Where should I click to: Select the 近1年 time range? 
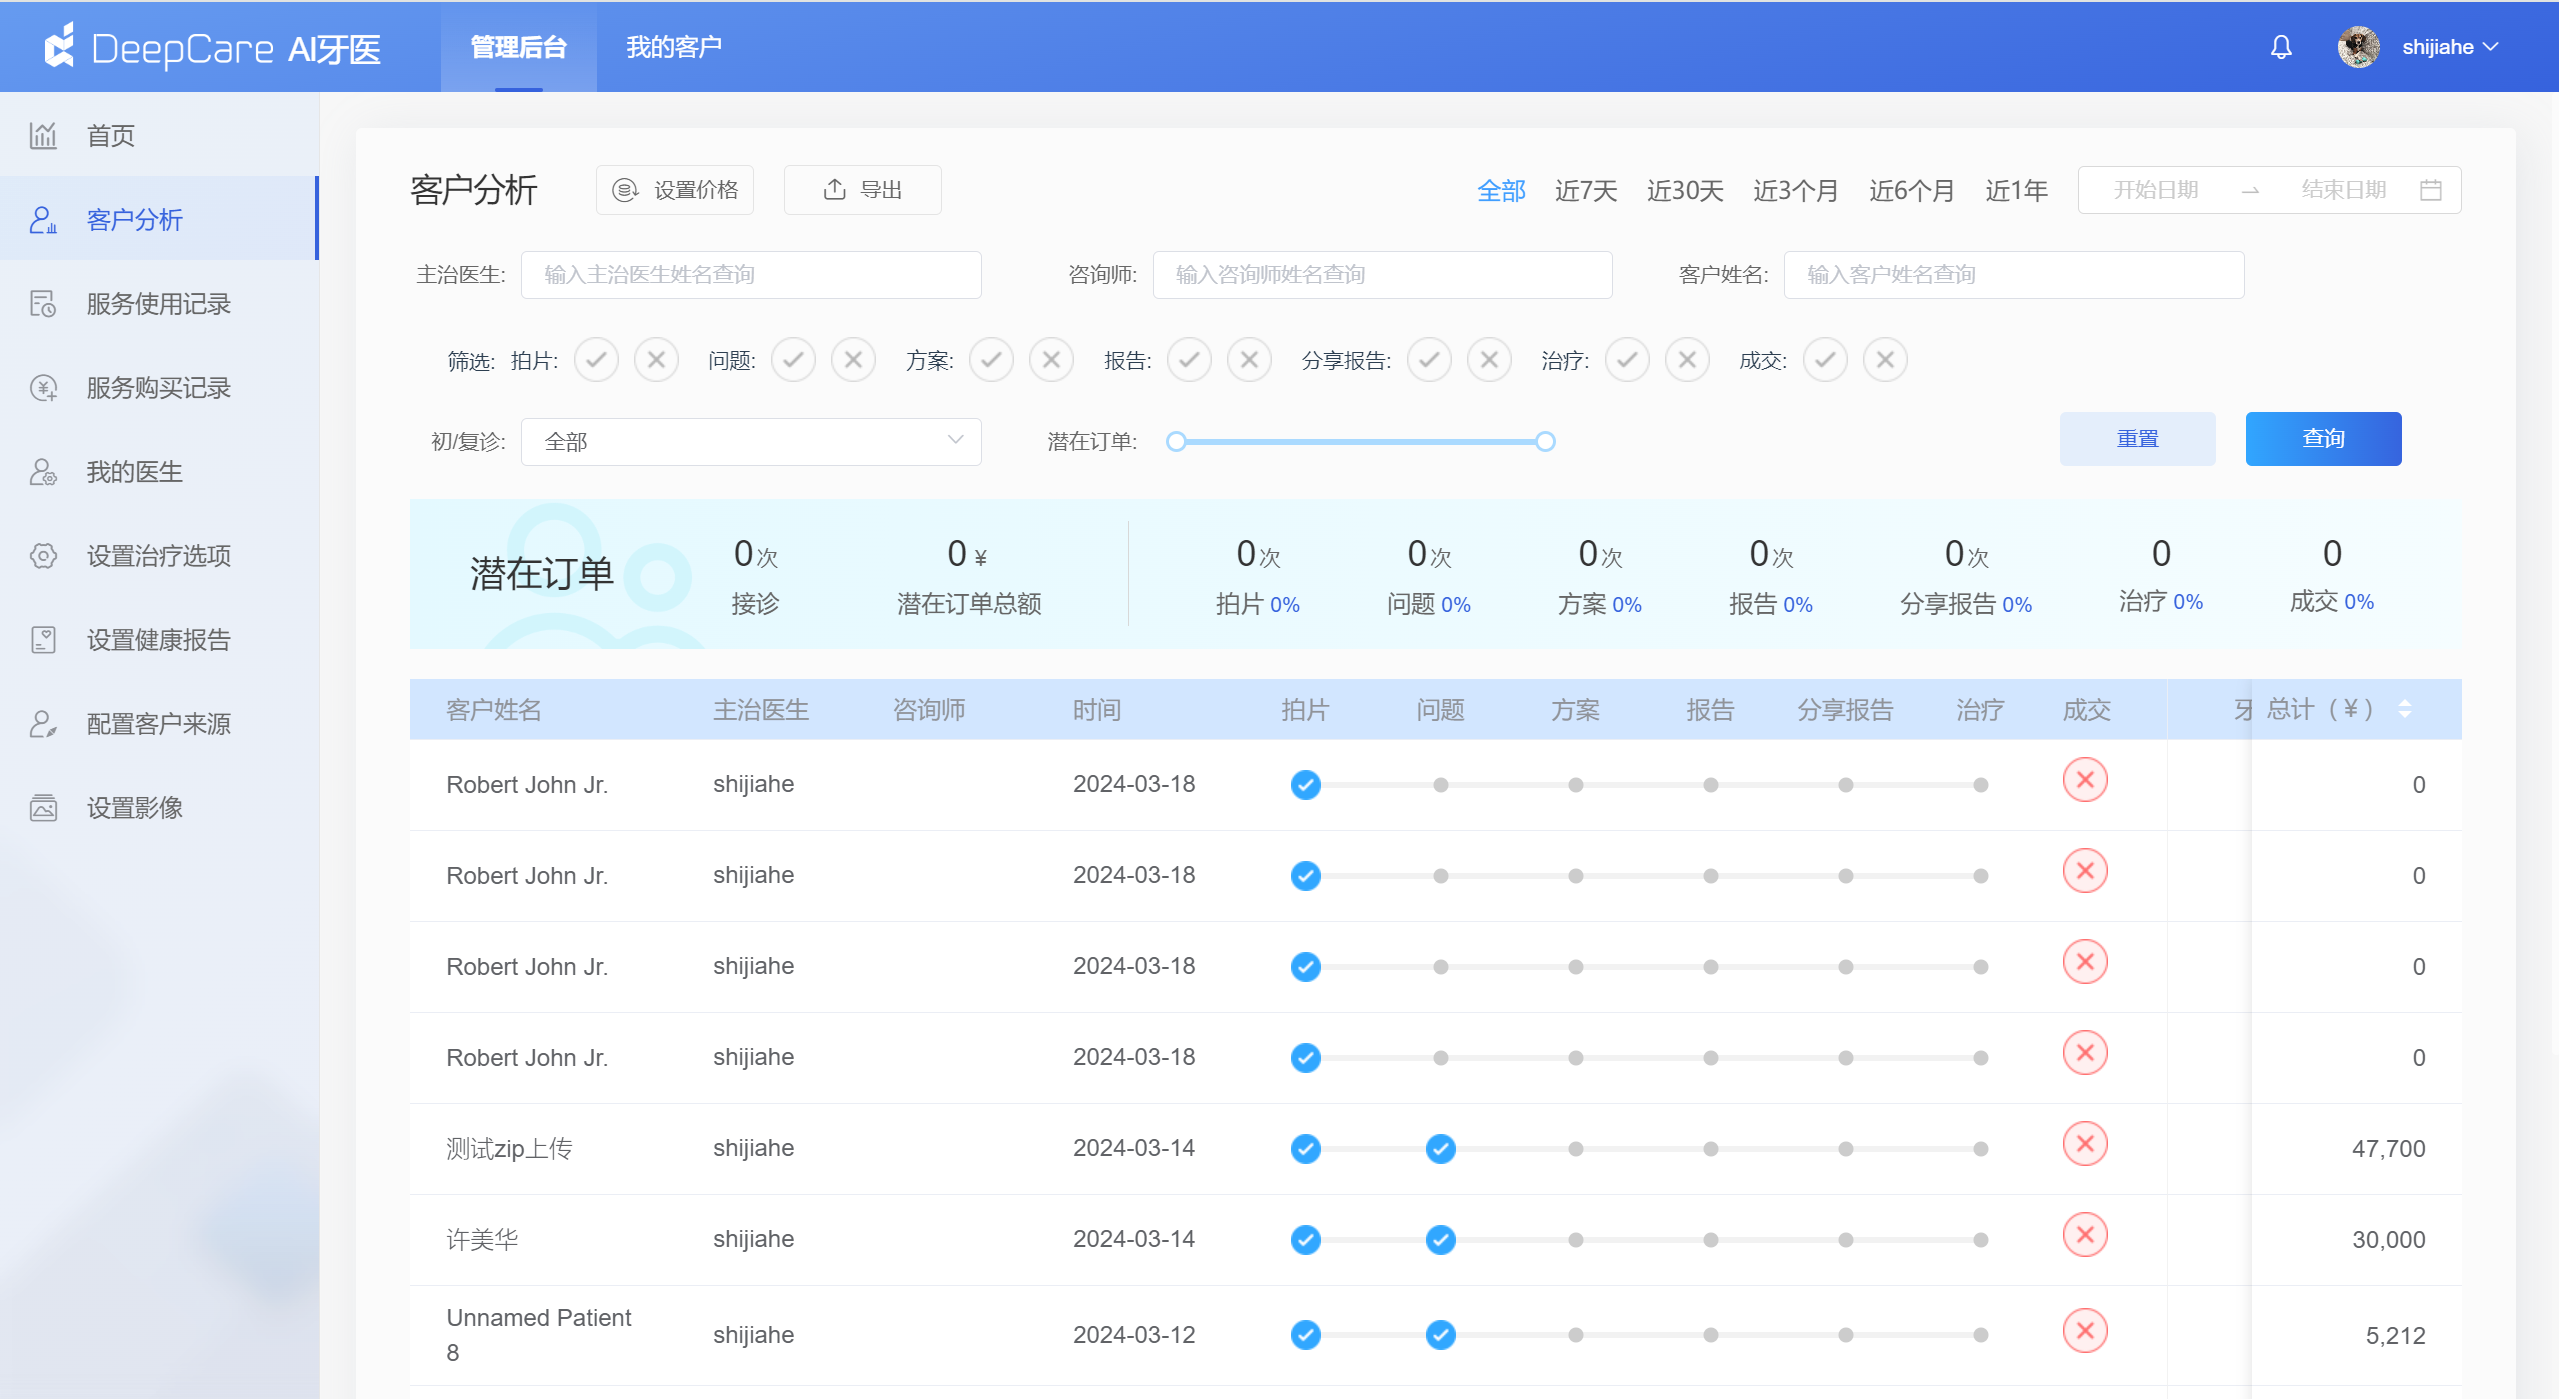(x=2016, y=190)
